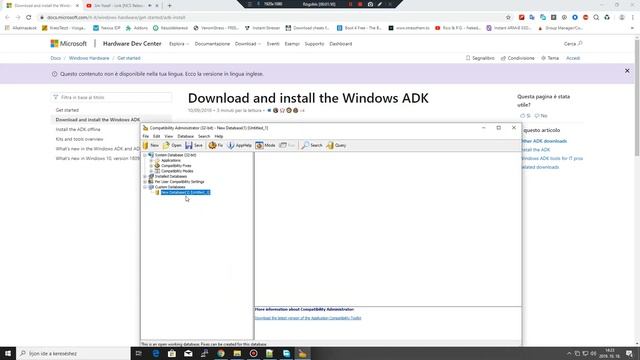The width and height of the screenshot is (640, 360).
Task: Click the Search toolbar button in Compatibility Administrator
Action: (x=312, y=145)
